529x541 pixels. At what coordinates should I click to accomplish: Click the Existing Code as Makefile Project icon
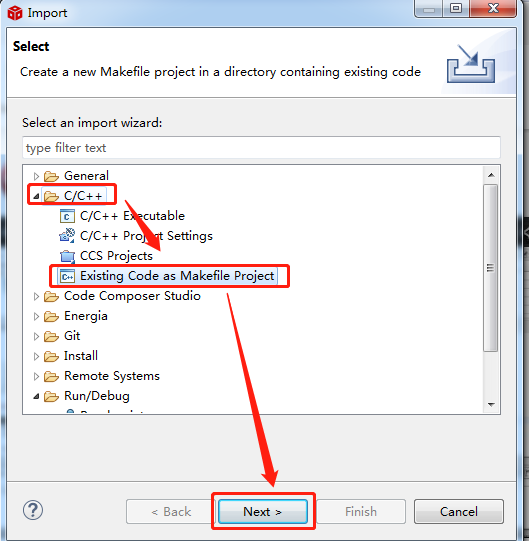point(67,276)
